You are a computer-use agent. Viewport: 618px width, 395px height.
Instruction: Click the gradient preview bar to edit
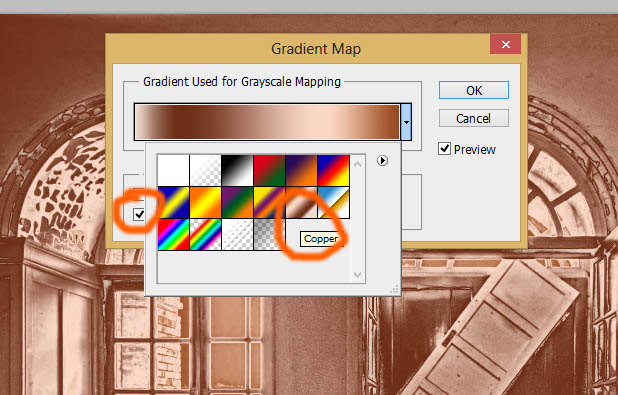tap(267, 122)
